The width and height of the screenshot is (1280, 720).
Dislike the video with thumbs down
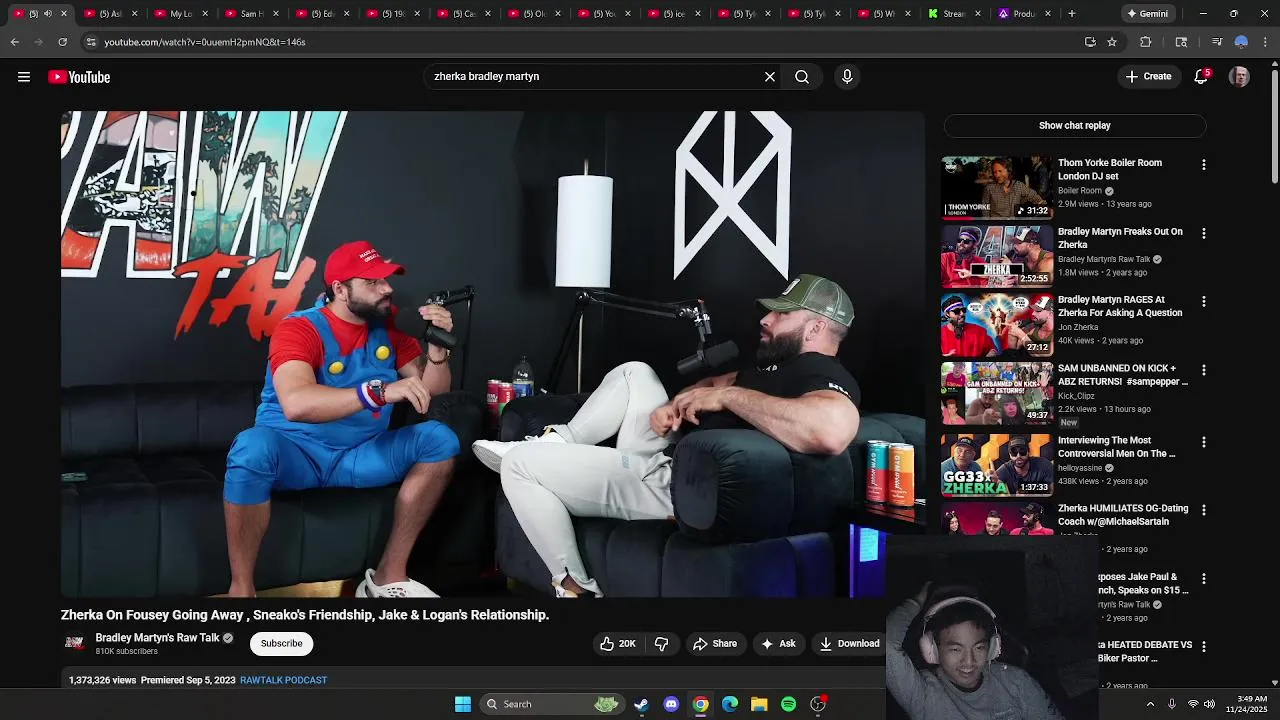(661, 643)
